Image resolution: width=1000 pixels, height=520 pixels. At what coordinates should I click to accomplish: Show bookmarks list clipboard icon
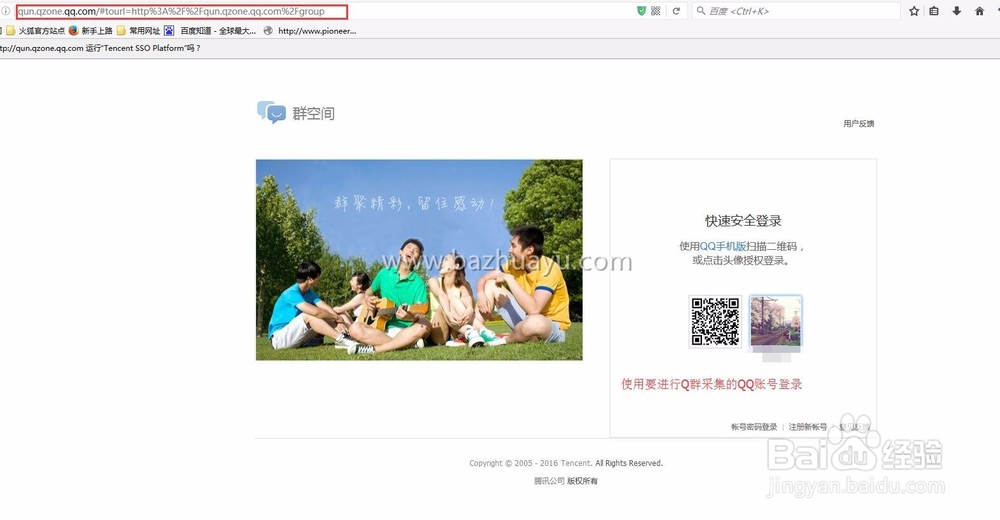tap(934, 11)
